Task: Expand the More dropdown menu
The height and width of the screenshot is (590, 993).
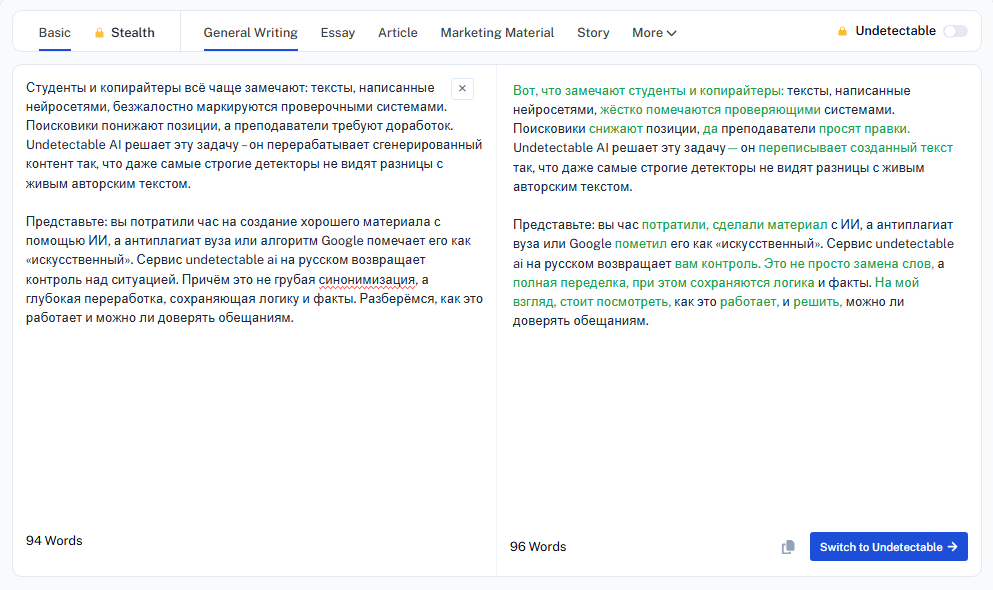Action: tap(654, 33)
